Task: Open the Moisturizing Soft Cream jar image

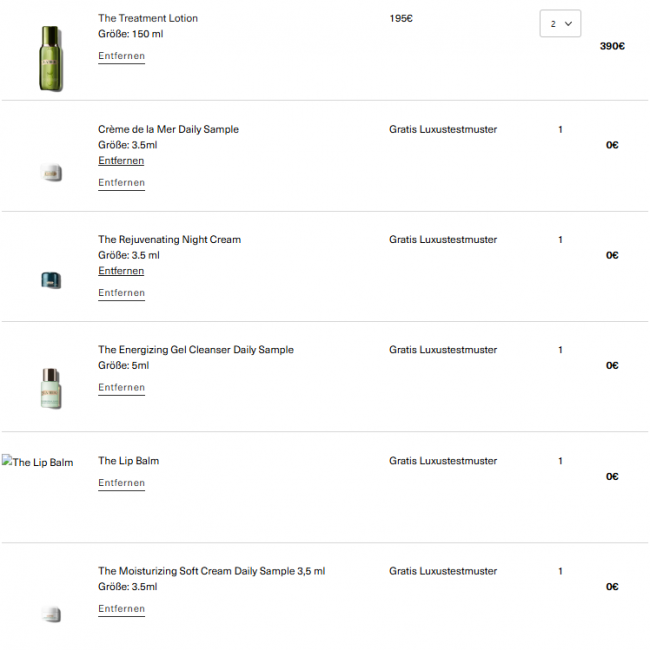Action: [x=51, y=614]
